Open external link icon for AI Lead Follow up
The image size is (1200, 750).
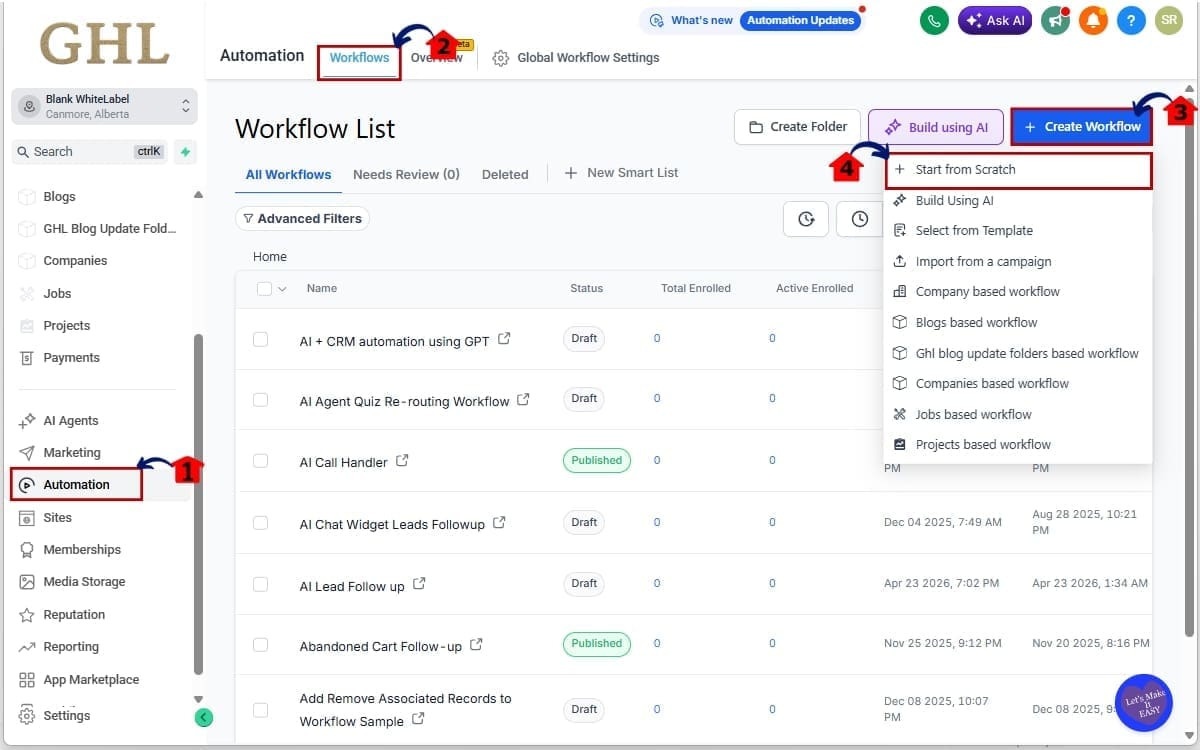(419, 584)
